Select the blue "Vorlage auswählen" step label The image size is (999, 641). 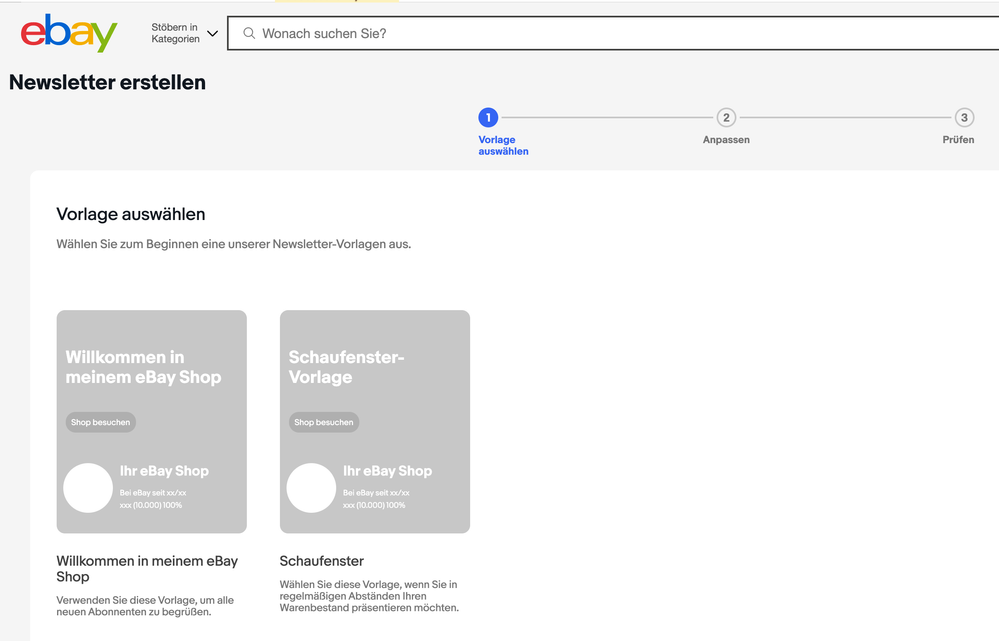503,146
